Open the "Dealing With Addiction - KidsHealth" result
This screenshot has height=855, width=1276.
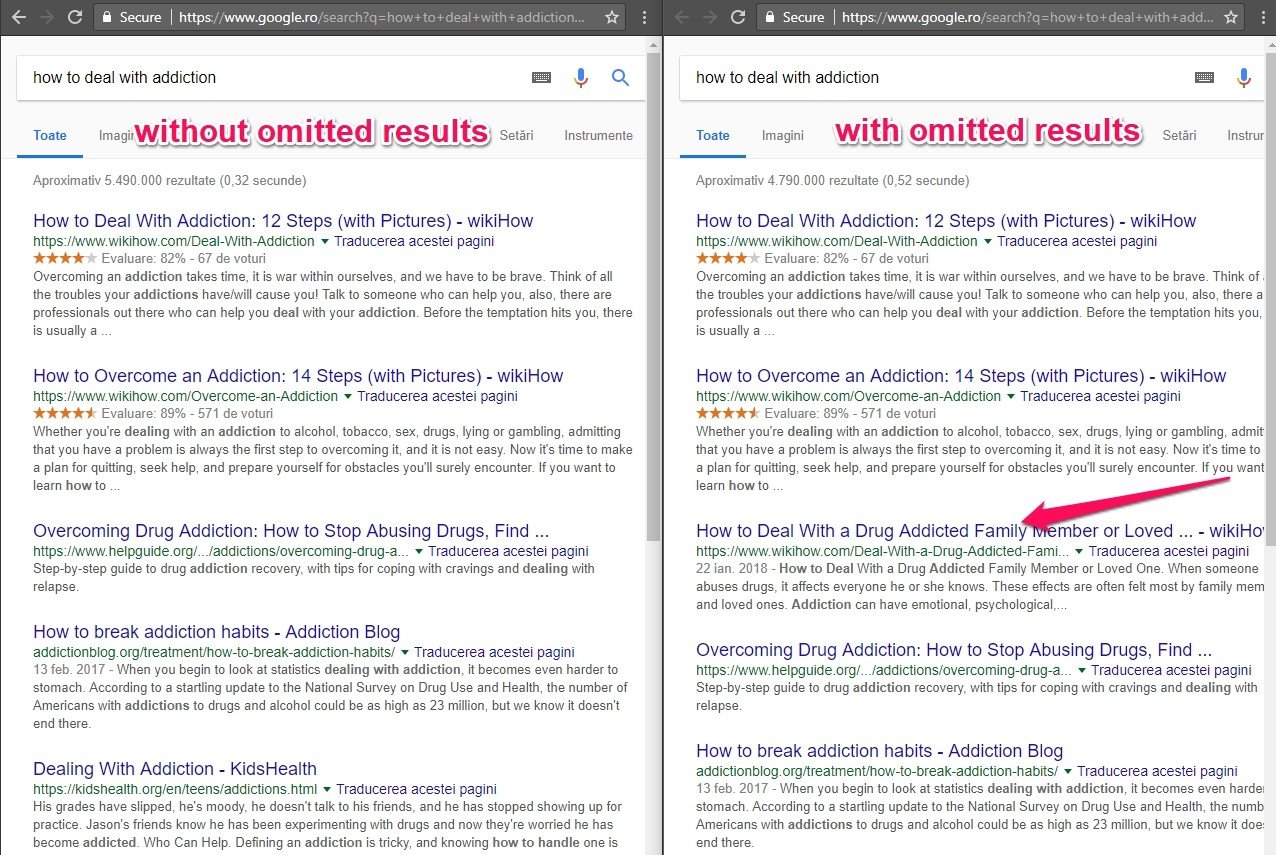pyautogui.click(x=174, y=769)
